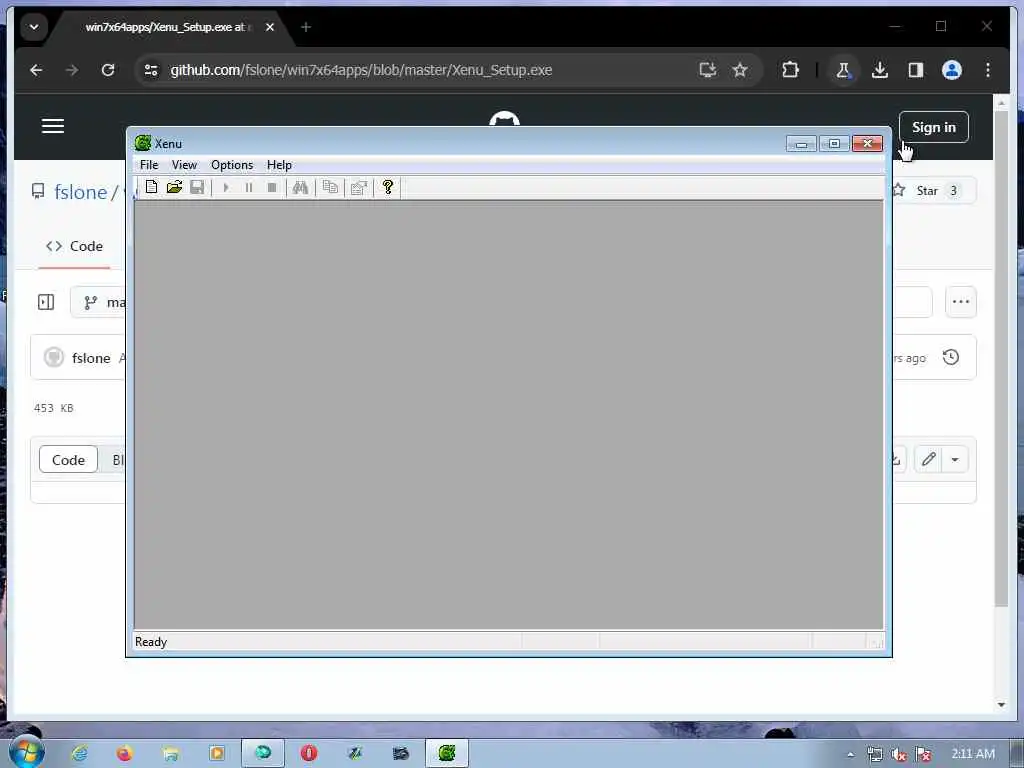Click the GitHub URL address bar
The width and height of the screenshot is (1024, 768).
click(361, 70)
